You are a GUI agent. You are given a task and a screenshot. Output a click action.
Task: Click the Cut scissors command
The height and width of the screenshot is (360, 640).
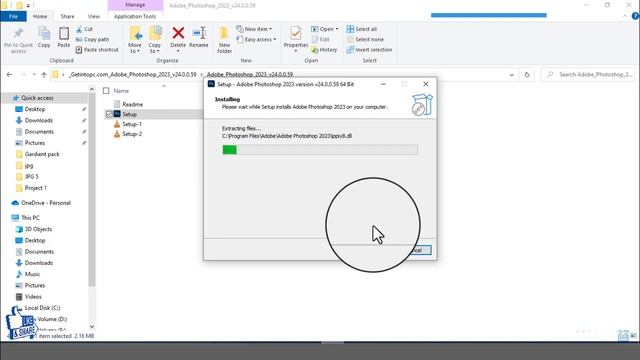tap(84, 29)
